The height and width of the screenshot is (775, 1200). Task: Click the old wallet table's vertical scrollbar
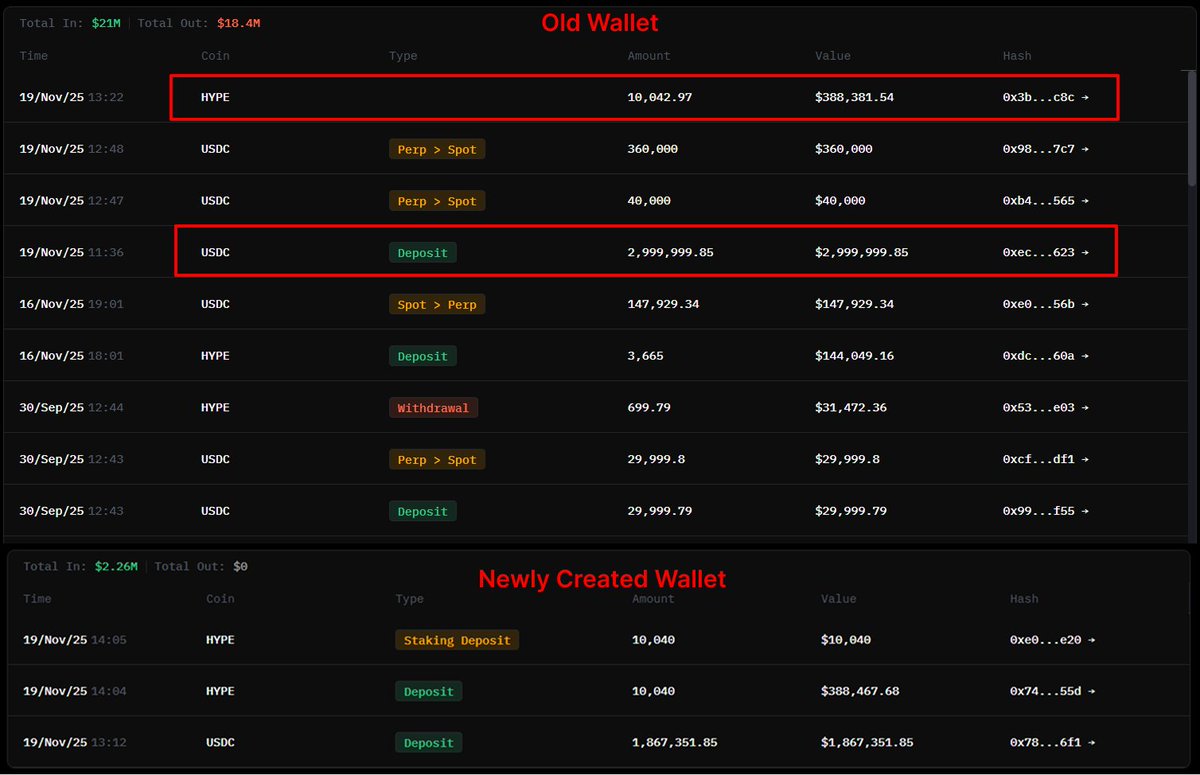1190,130
